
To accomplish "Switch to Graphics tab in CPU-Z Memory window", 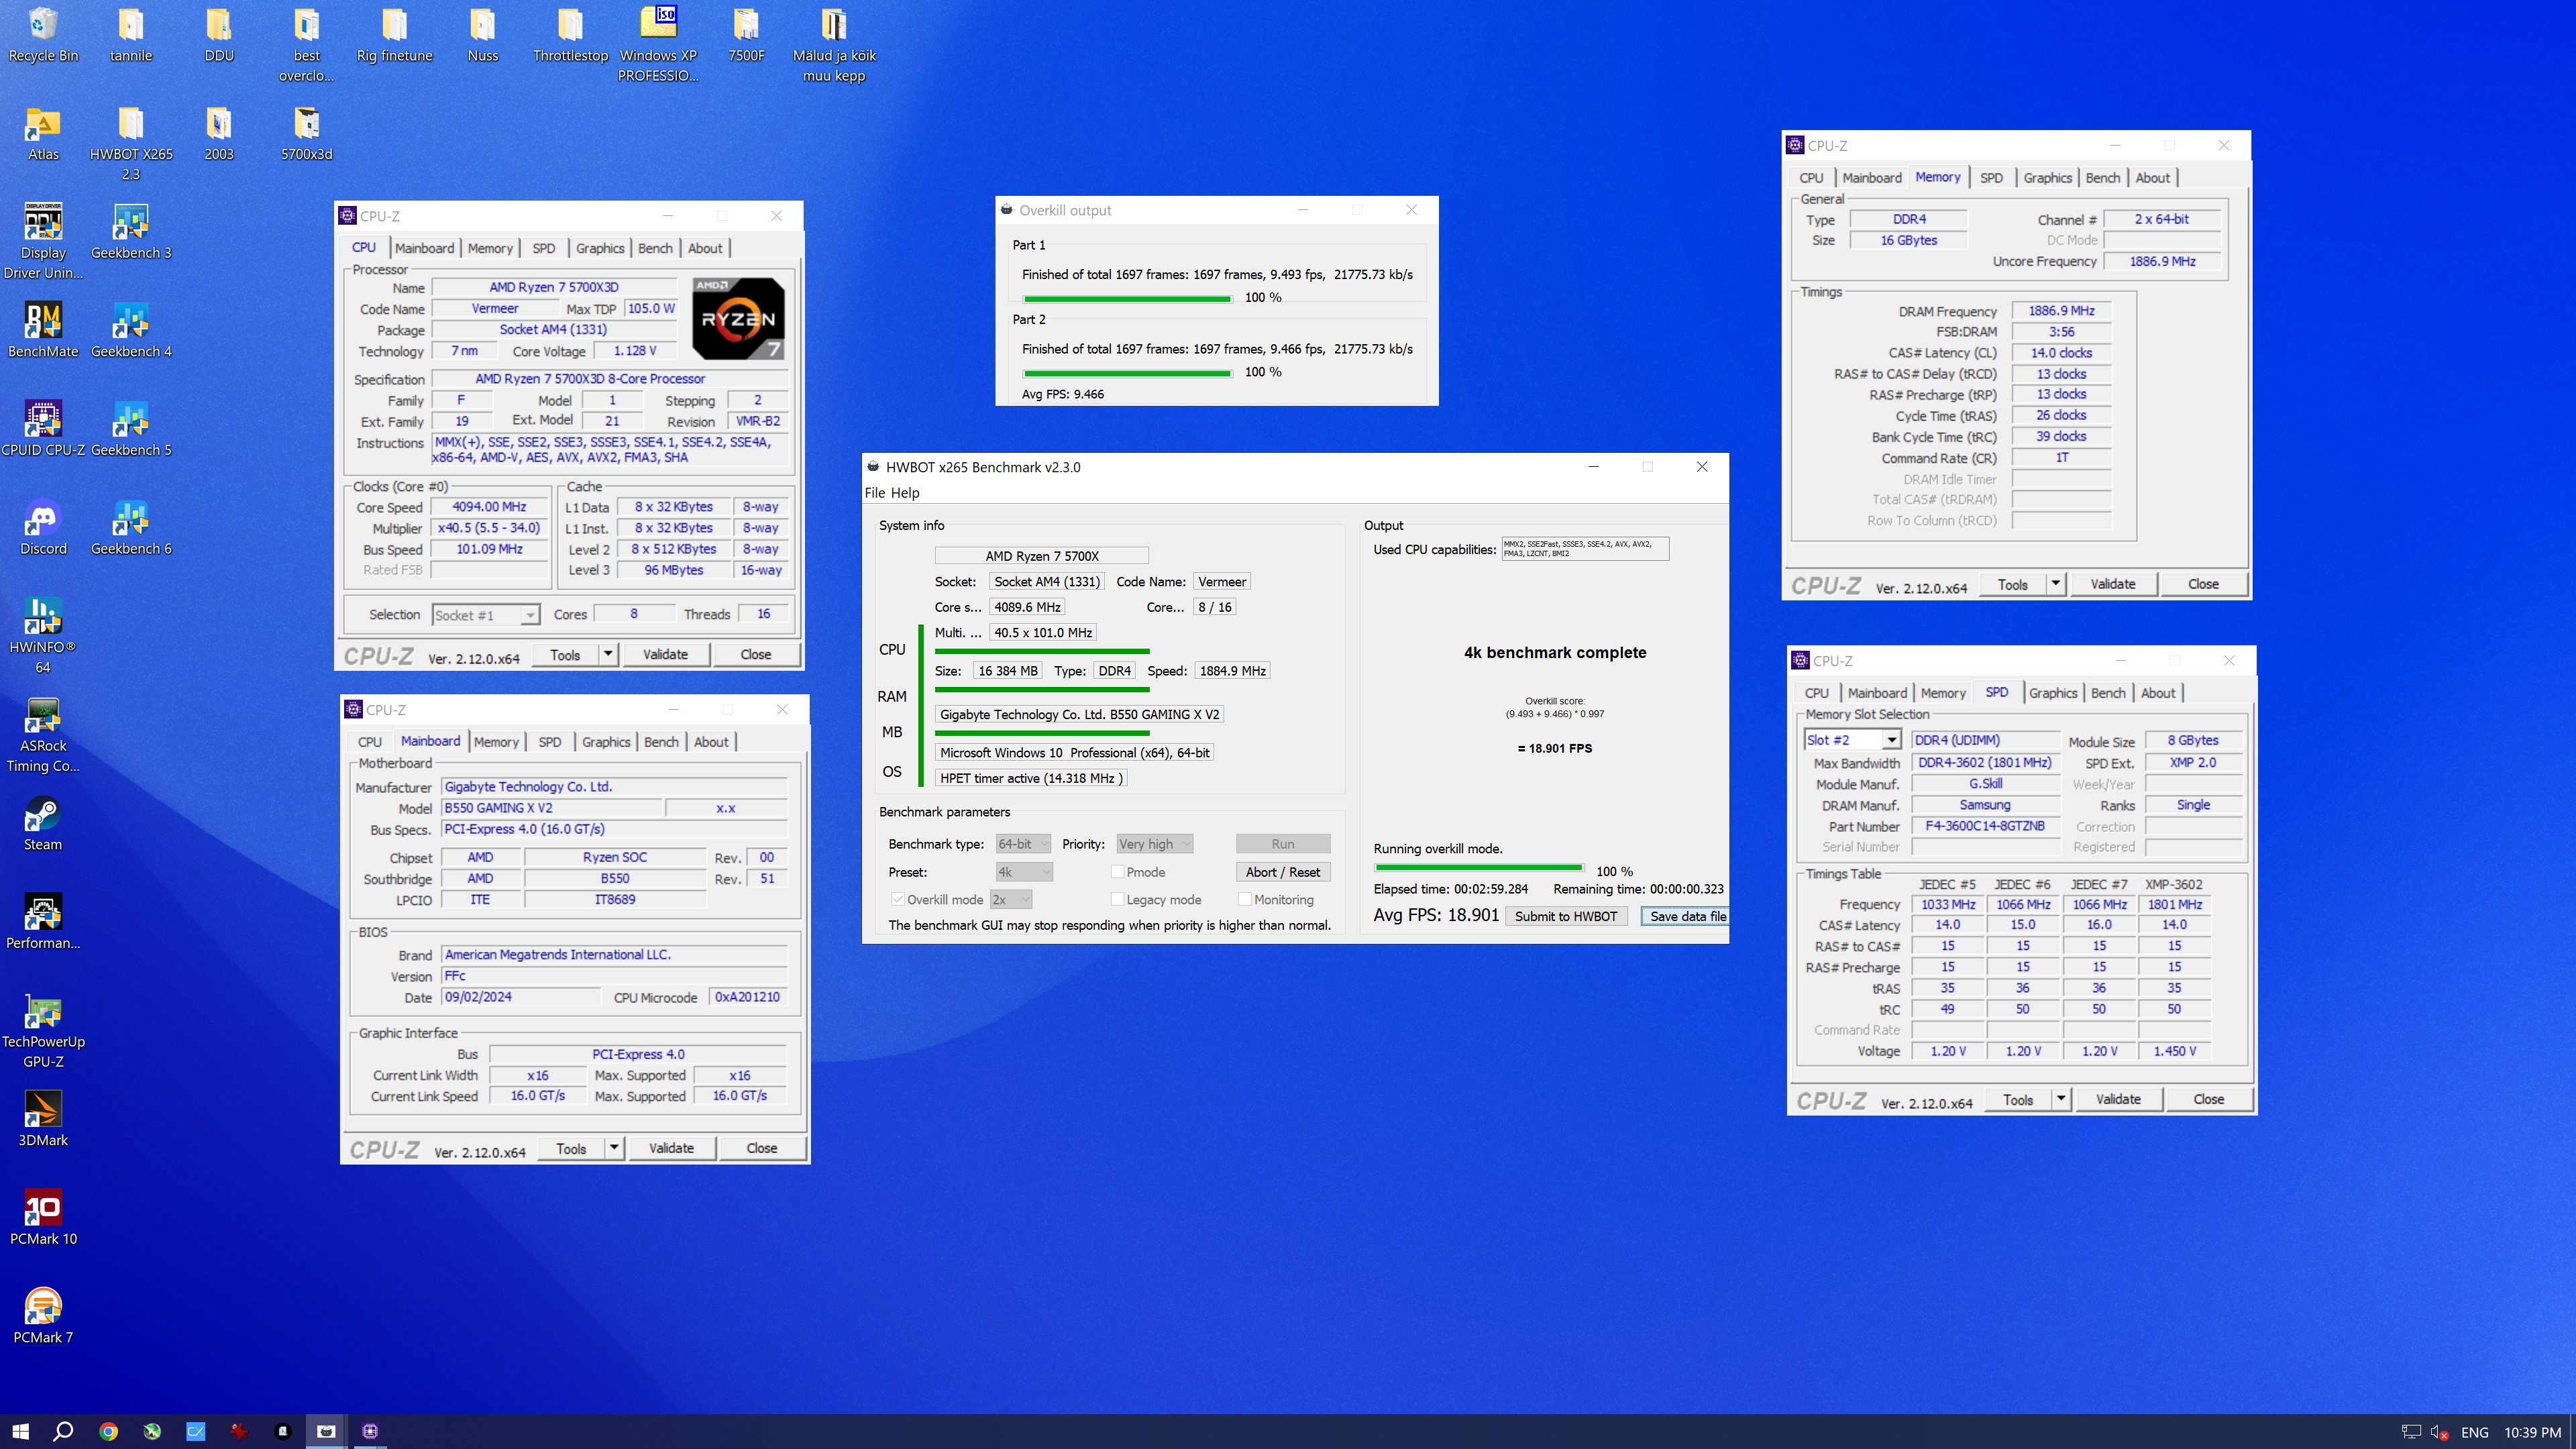I will point(2047,178).
